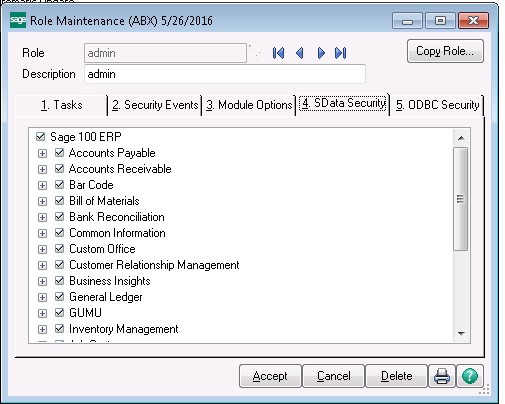505x404 pixels.
Task: Expand the Business Insights node
Action: click(x=42, y=281)
